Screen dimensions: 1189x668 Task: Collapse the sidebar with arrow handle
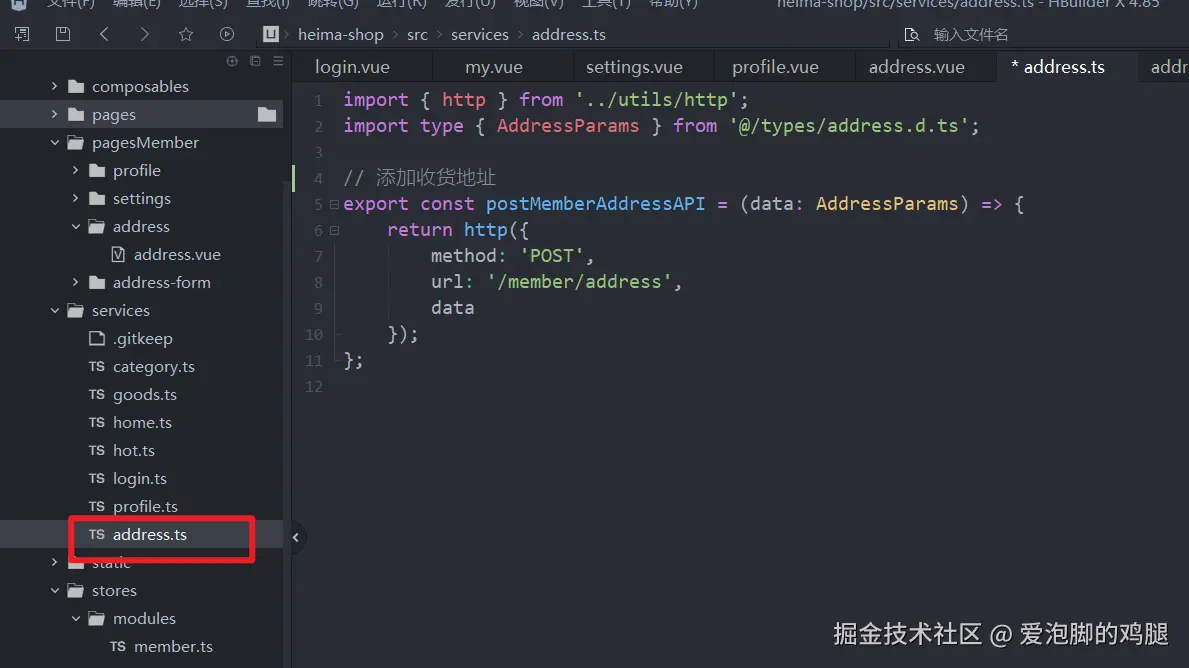(x=296, y=538)
